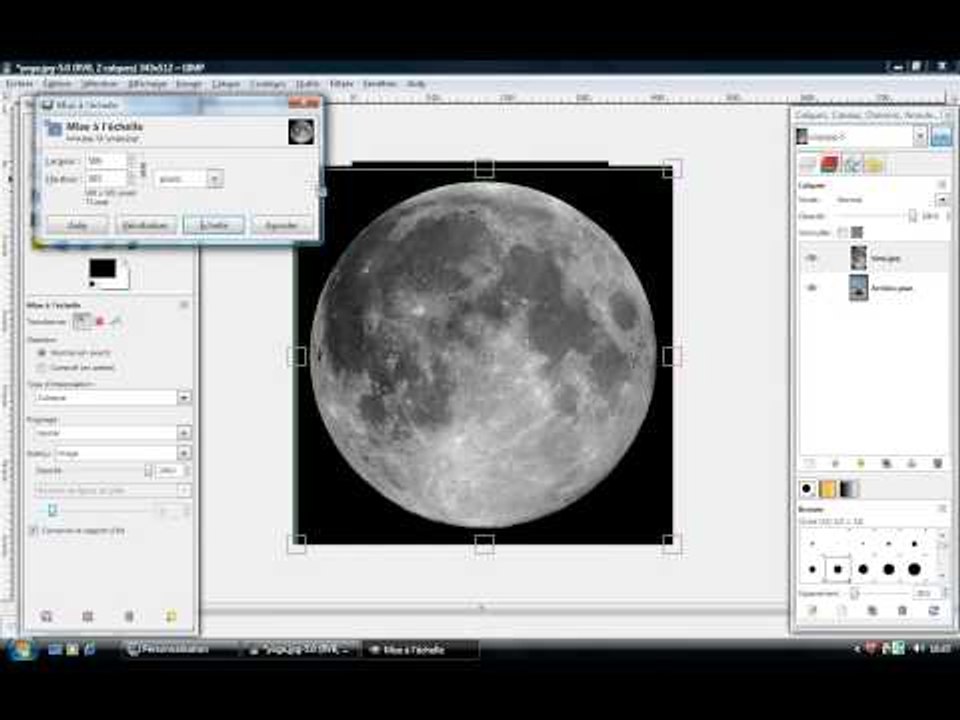Viewport: 960px width, 720px height.
Task: Pick the largest hard round brush in grid
Action: 914,569
